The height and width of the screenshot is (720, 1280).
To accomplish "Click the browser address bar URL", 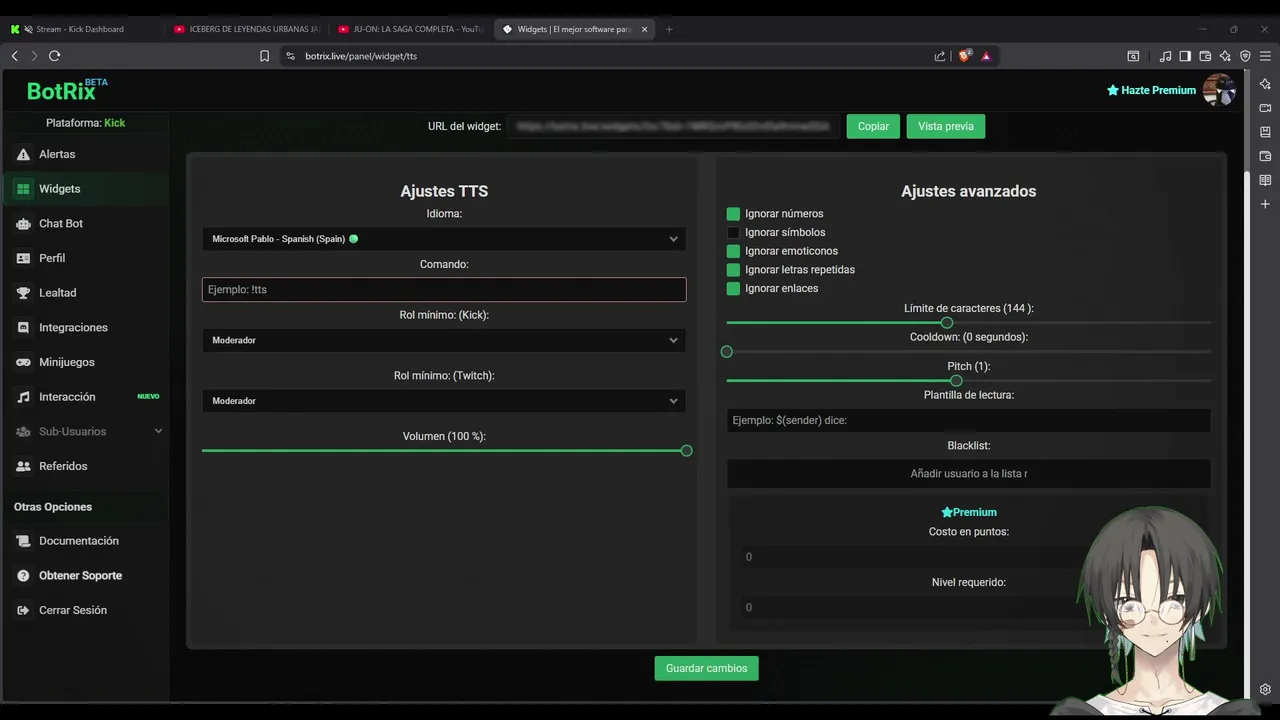I will pos(361,56).
